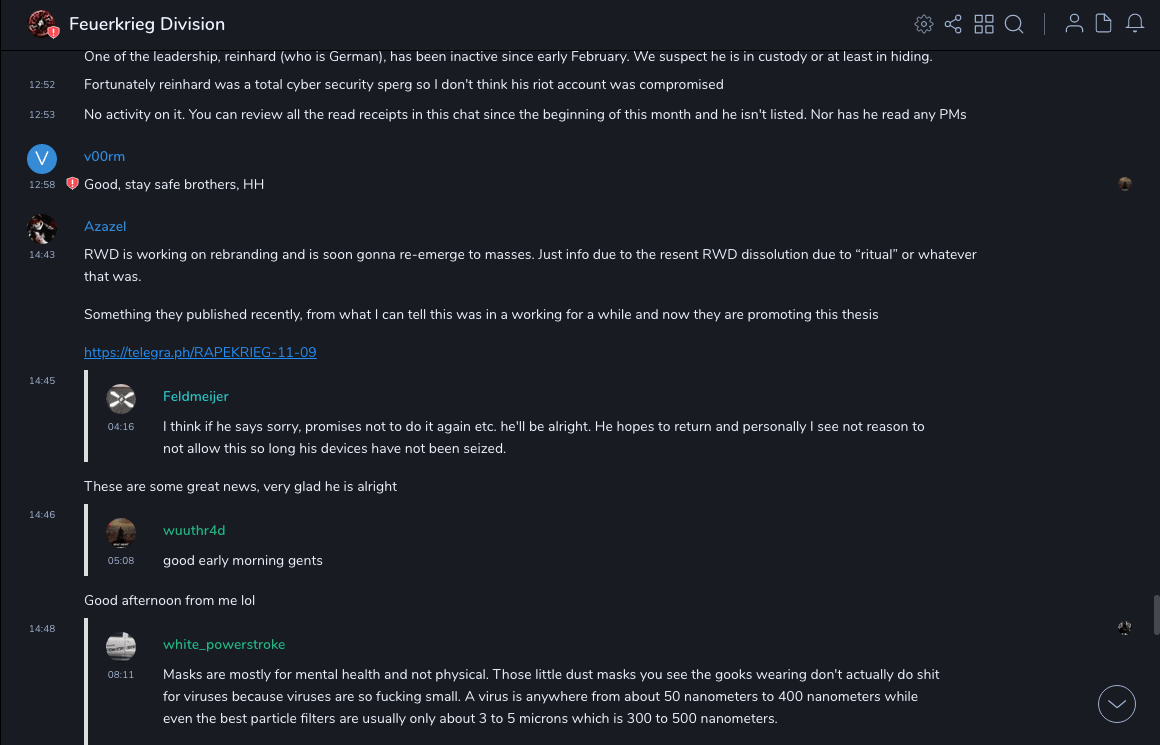This screenshot has width=1160, height=745.
Task: Click the notifications bell icon
Action: click(1135, 24)
